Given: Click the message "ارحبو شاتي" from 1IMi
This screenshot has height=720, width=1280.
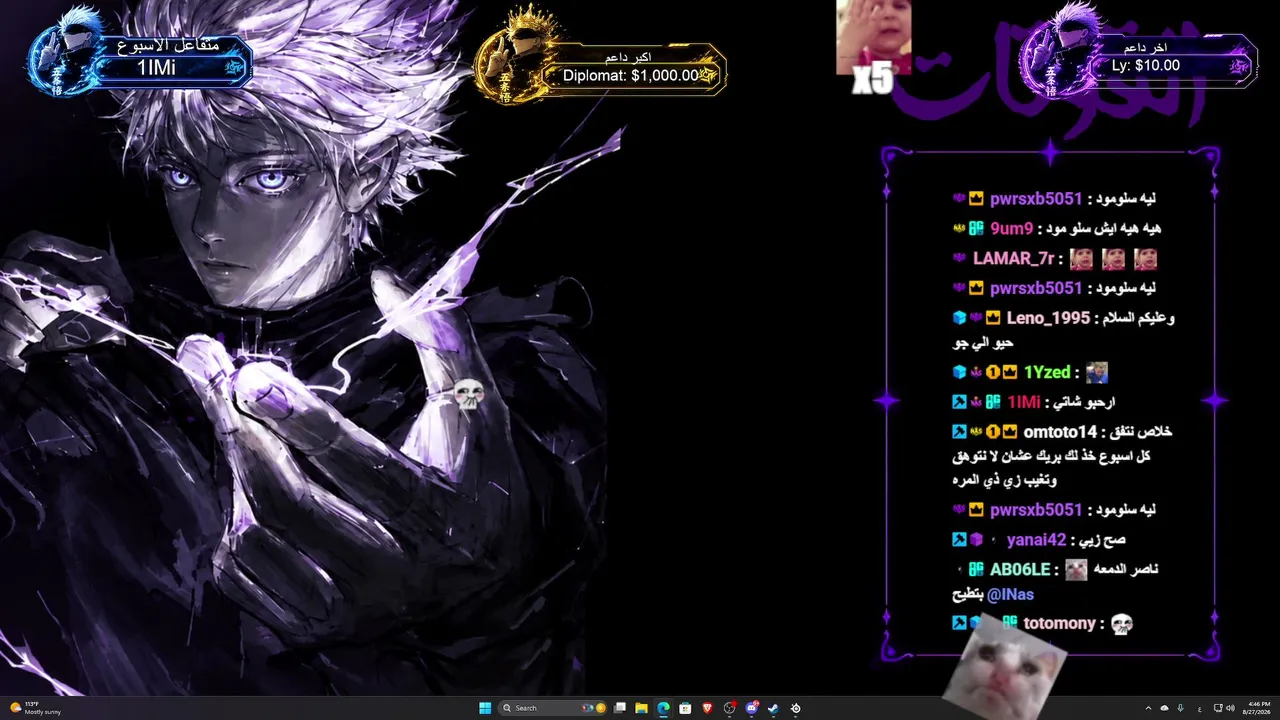Looking at the screenshot, I should click(x=1084, y=403).
